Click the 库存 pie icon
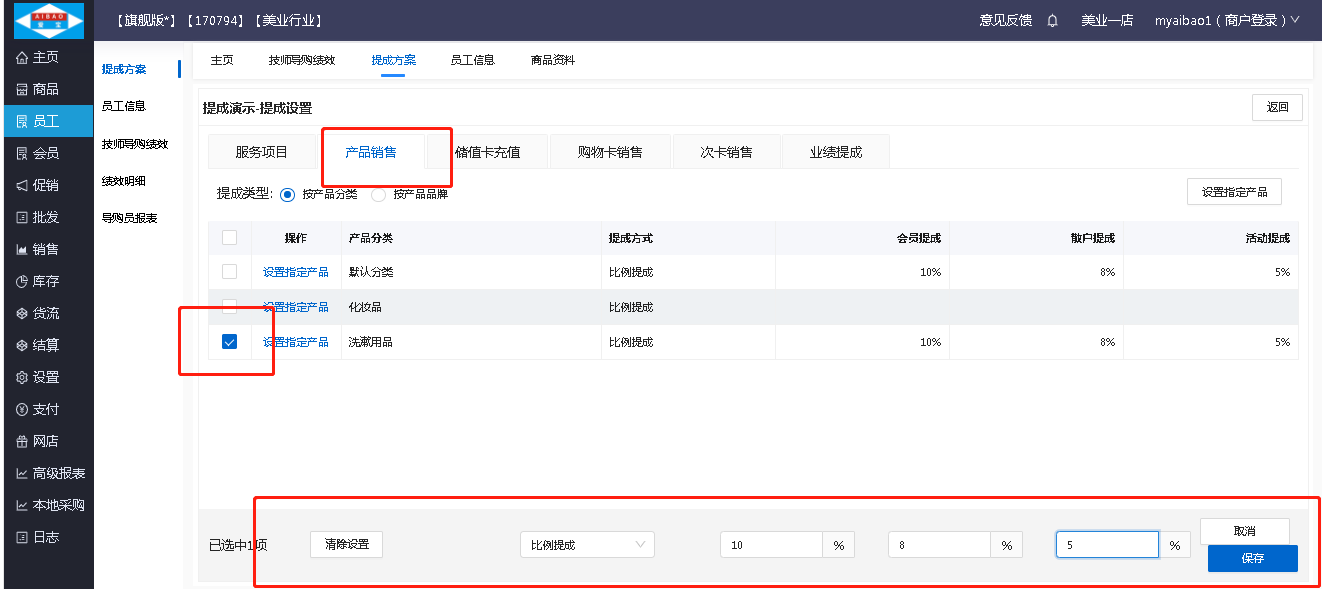The image size is (1322, 589). coord(22,282)
